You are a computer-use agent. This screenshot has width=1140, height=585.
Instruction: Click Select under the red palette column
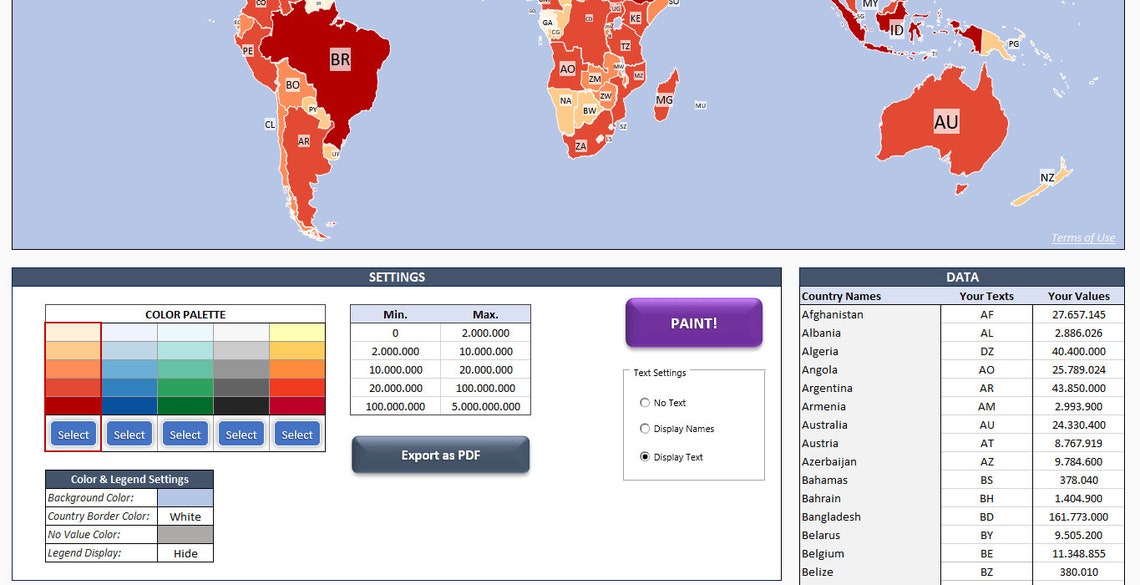[x=72, y=433]
